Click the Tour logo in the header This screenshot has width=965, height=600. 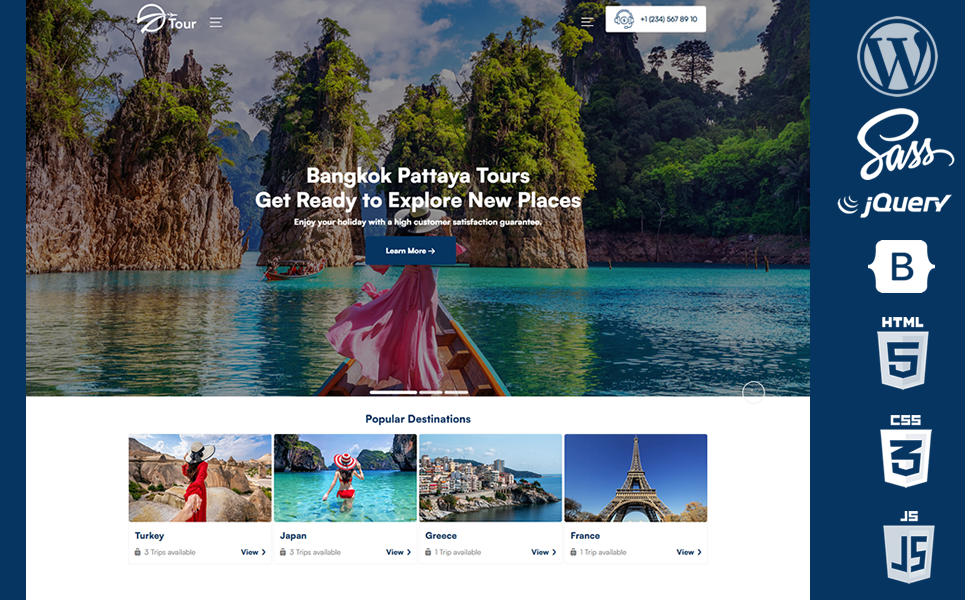pos(166,20)
